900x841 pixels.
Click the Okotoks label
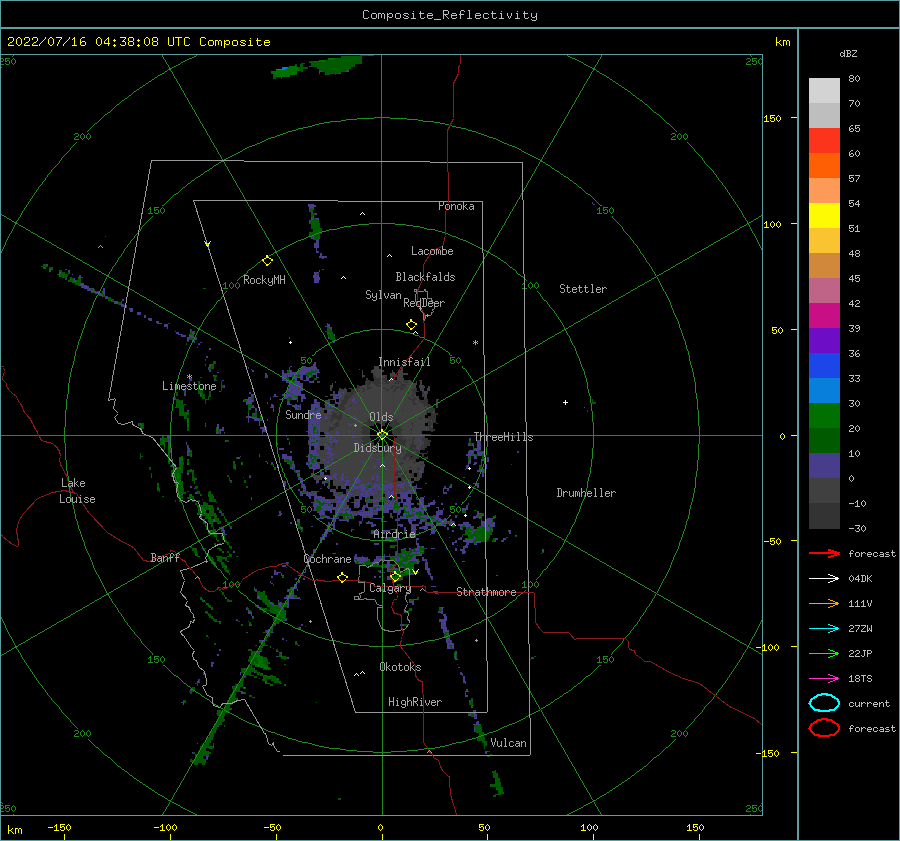click(400, 666)
